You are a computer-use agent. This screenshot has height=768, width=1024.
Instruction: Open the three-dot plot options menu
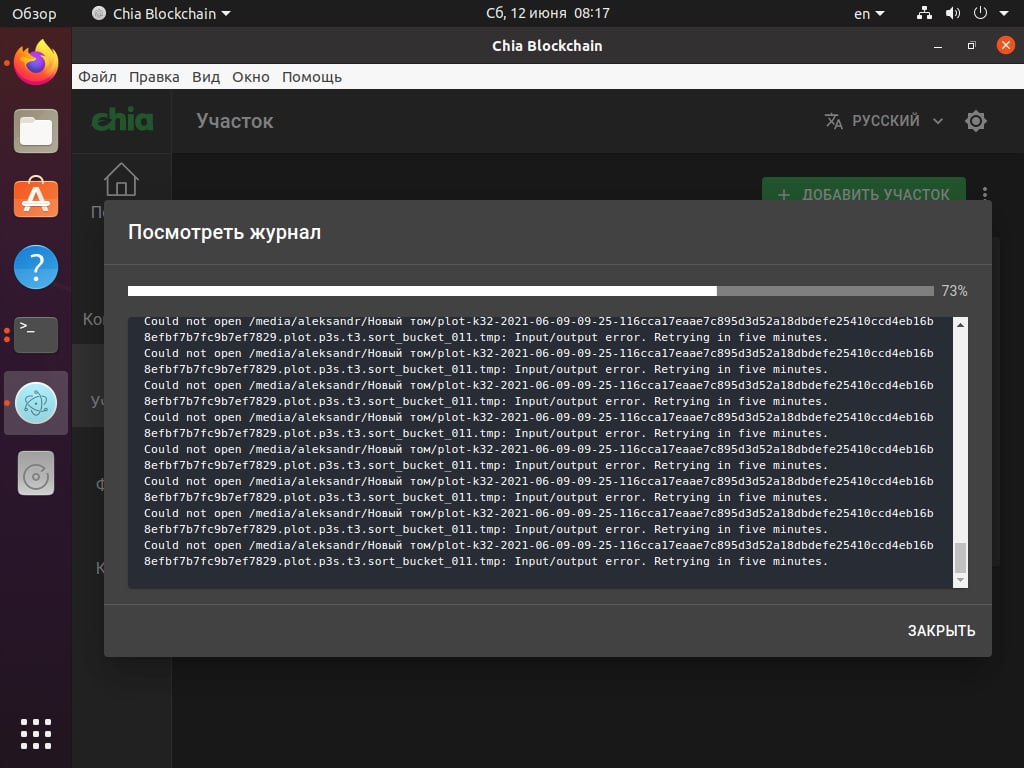click(985, 193)
